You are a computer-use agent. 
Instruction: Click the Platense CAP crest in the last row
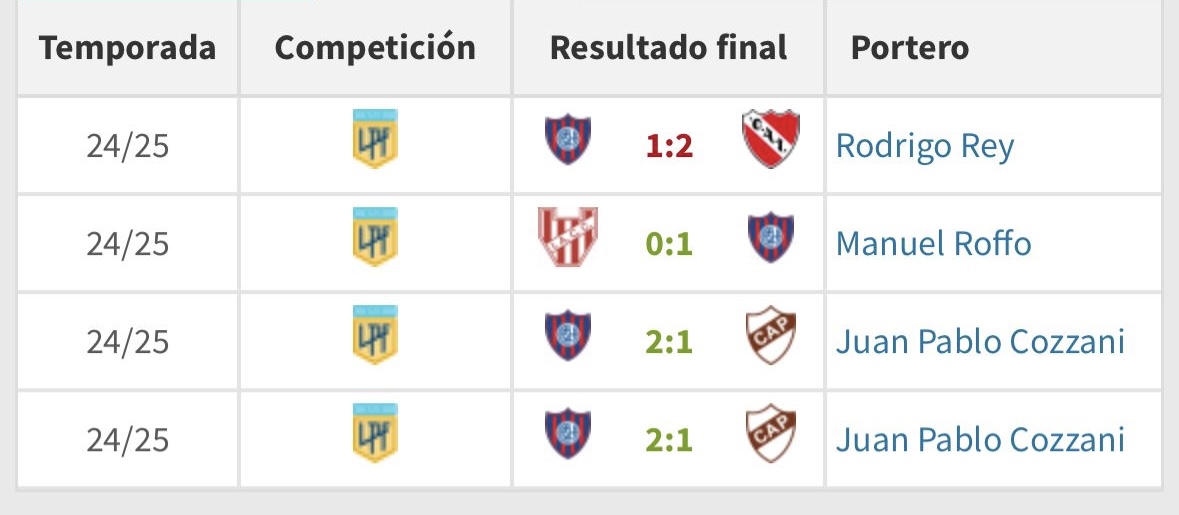[771, 434]
